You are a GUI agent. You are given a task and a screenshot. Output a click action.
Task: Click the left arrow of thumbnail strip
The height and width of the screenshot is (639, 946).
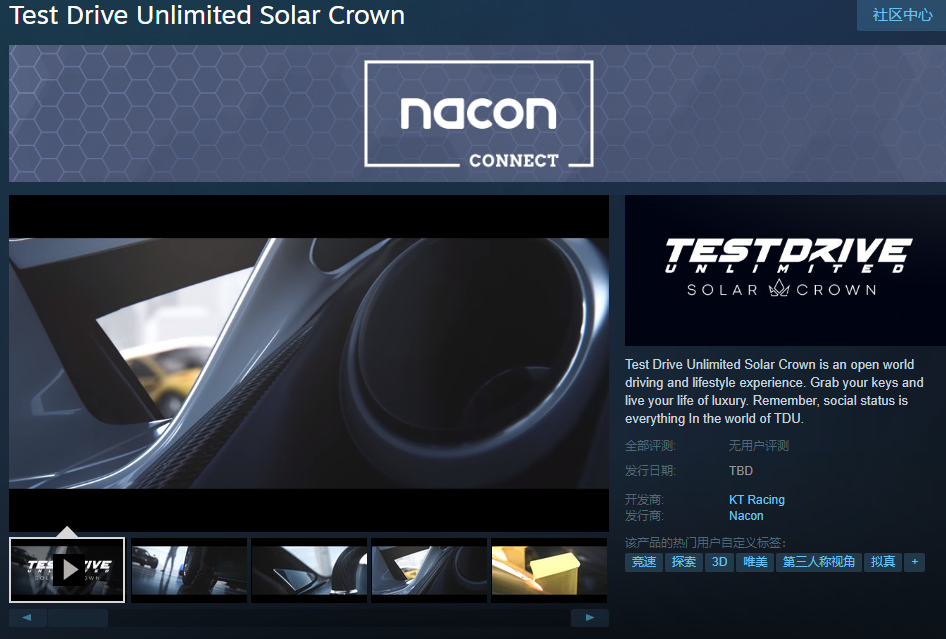pos(27,617)
